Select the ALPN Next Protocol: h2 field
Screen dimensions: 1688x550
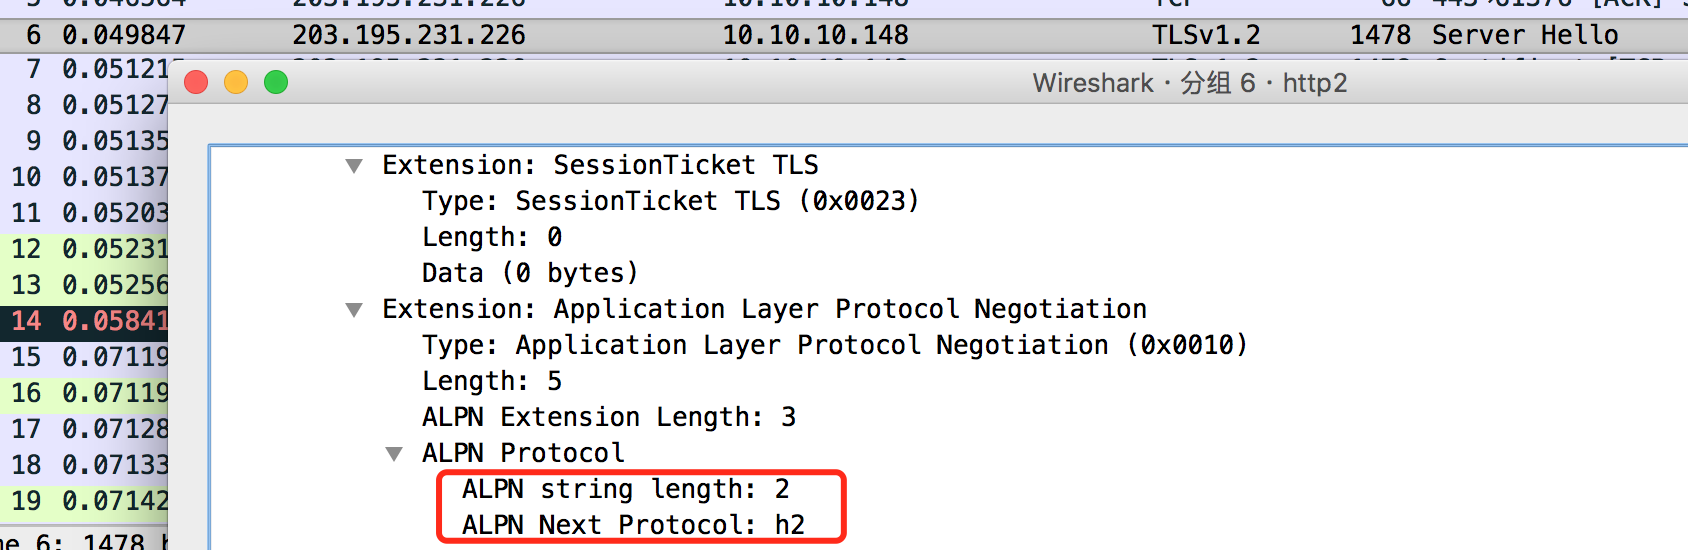pyautogui.click(x=633, y=525)
